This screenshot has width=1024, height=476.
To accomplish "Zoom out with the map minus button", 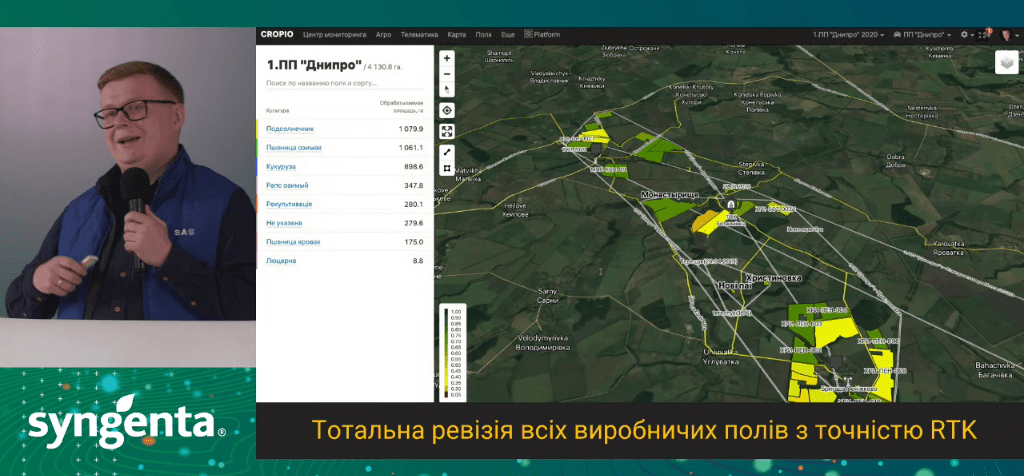I will point(447,73).
